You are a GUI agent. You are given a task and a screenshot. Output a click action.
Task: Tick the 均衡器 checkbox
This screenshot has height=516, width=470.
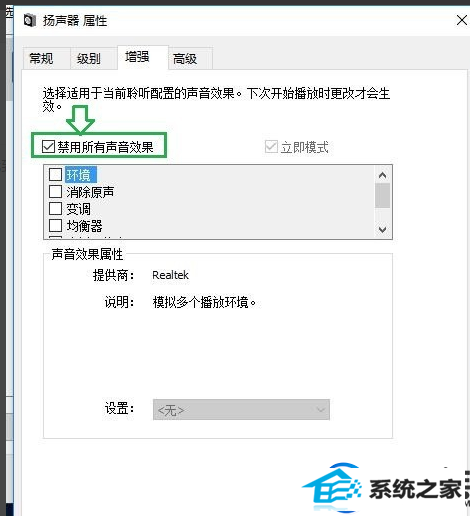[x=55, y=226]
